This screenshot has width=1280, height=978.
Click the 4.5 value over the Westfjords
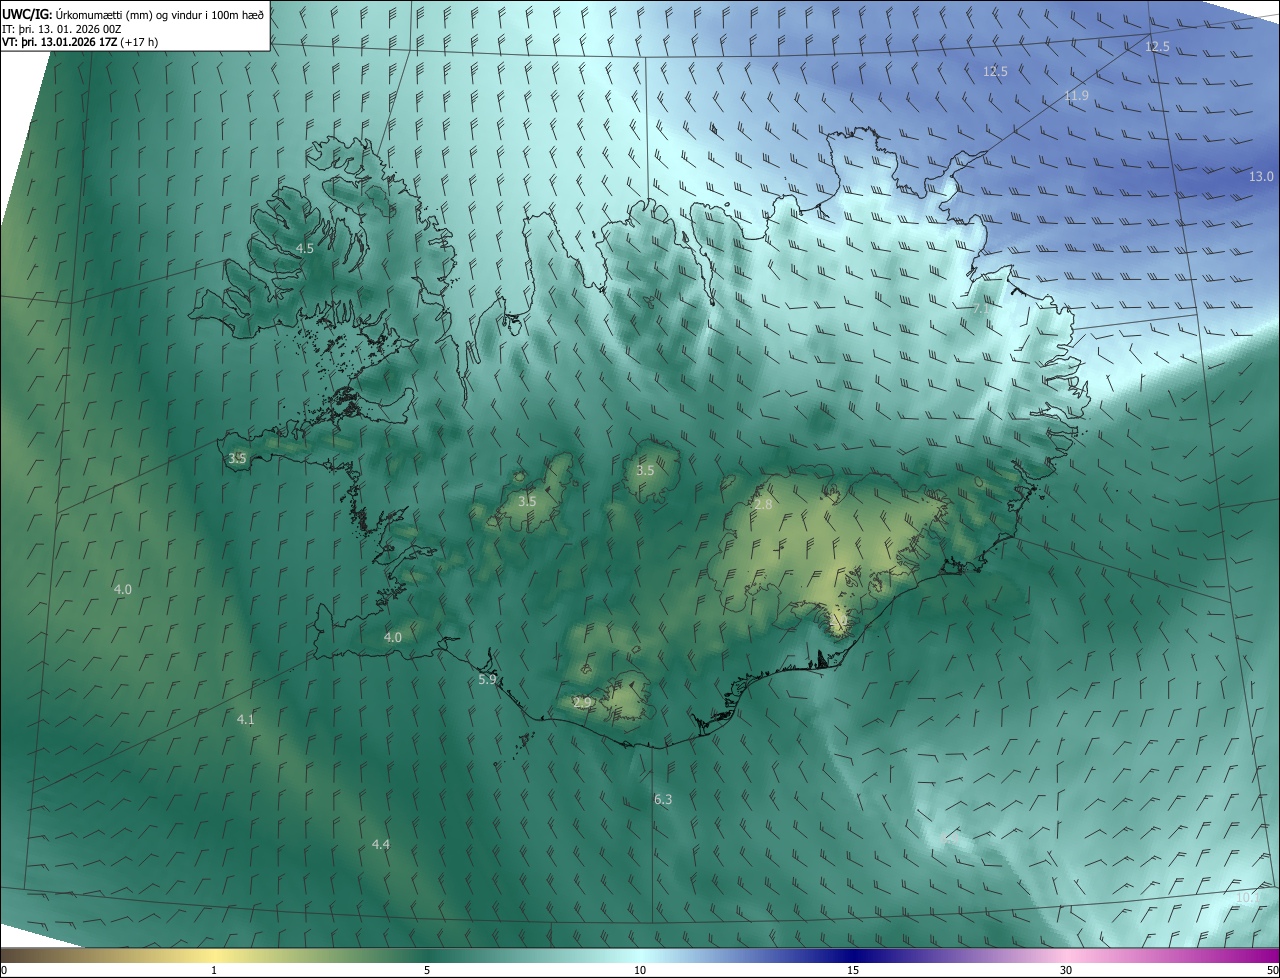tap(305, 248)
